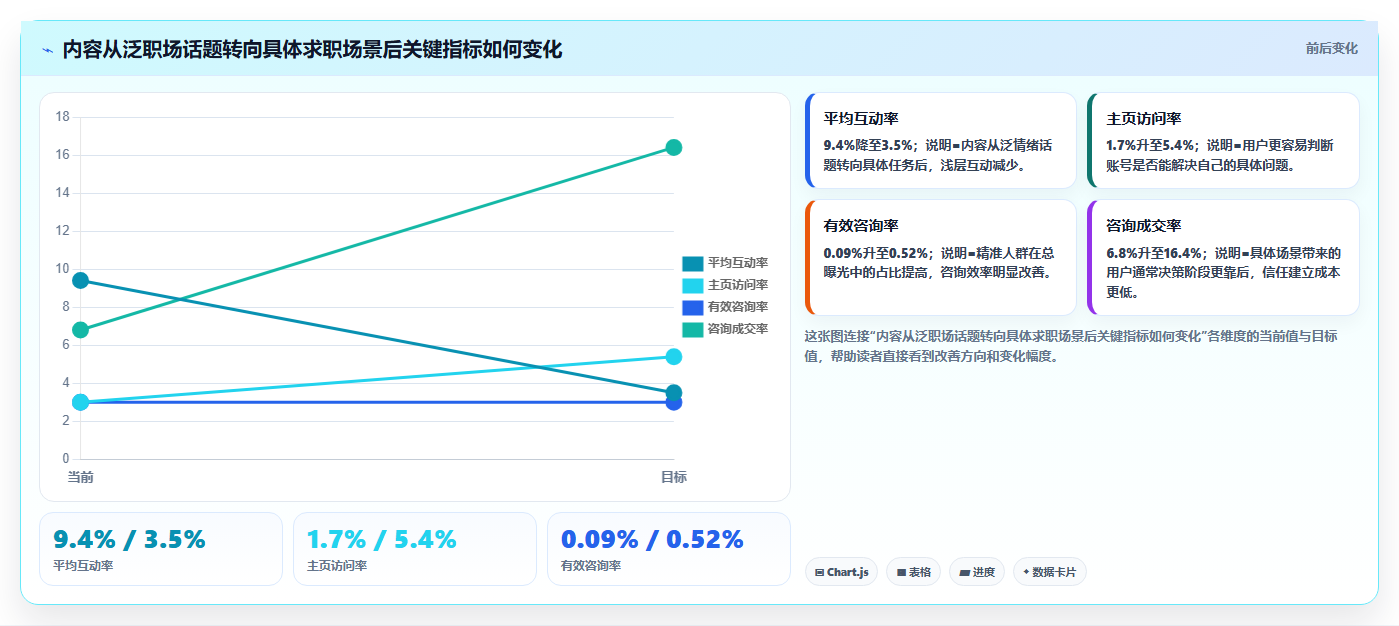Viewport: 1399px width, 626px height.
Task: Click the lightning icon beside the header title
Action: coord(47,50)
